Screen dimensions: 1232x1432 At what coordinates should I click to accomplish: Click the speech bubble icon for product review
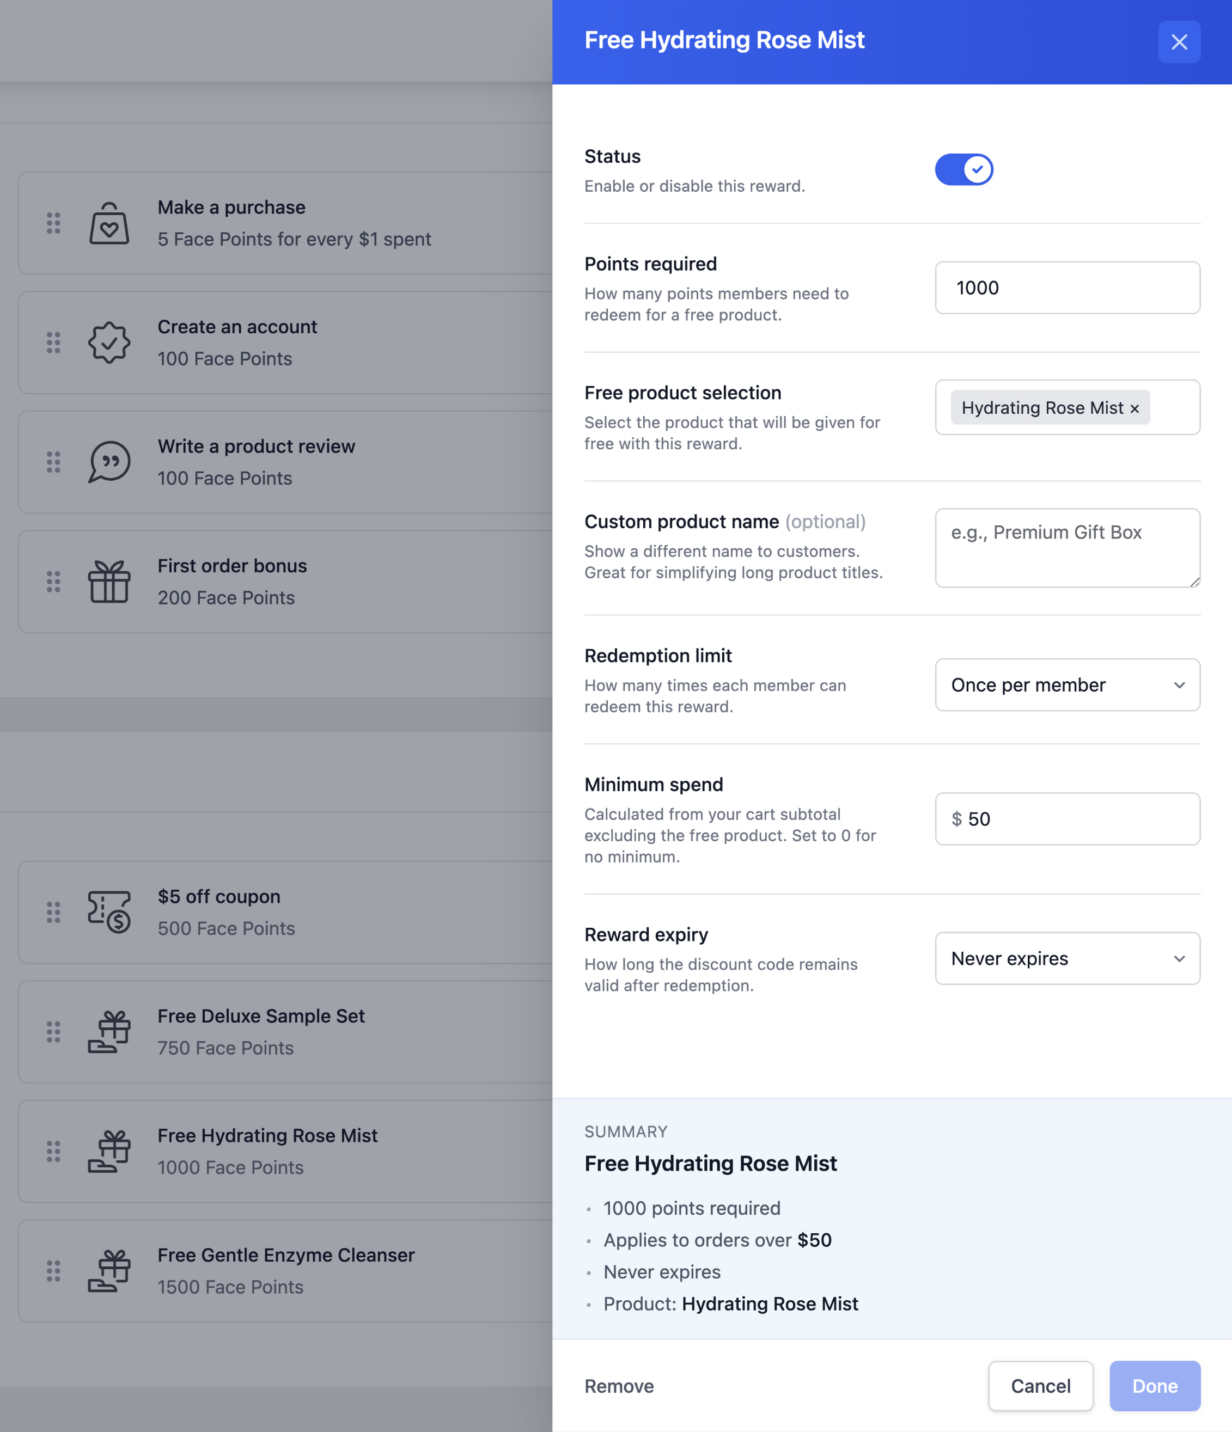pyautogui.click(x=110, y=462)
